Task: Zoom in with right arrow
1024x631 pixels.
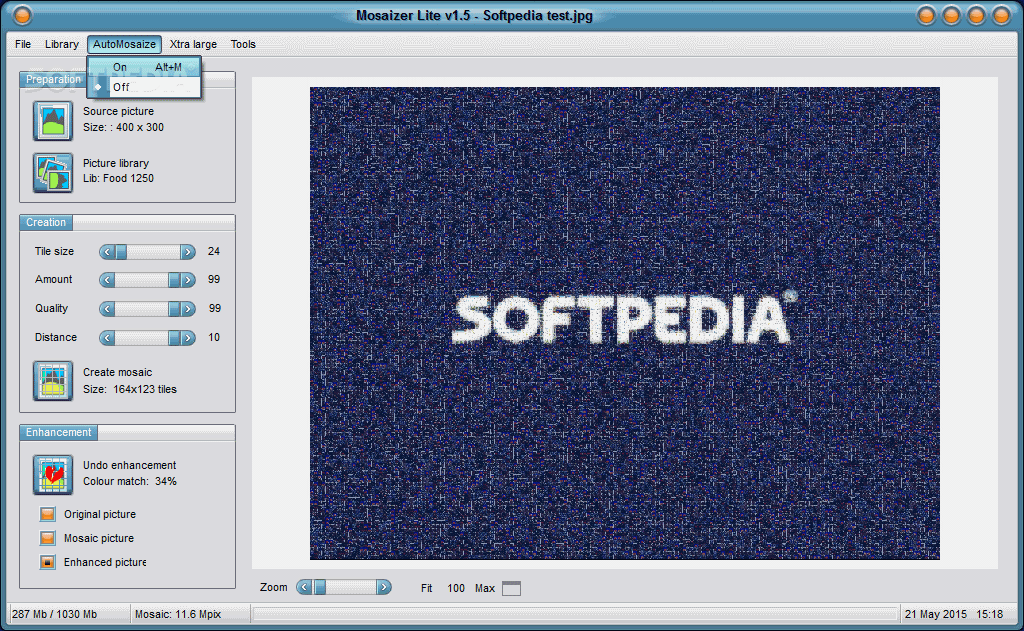Action: [x=384, y=587]
